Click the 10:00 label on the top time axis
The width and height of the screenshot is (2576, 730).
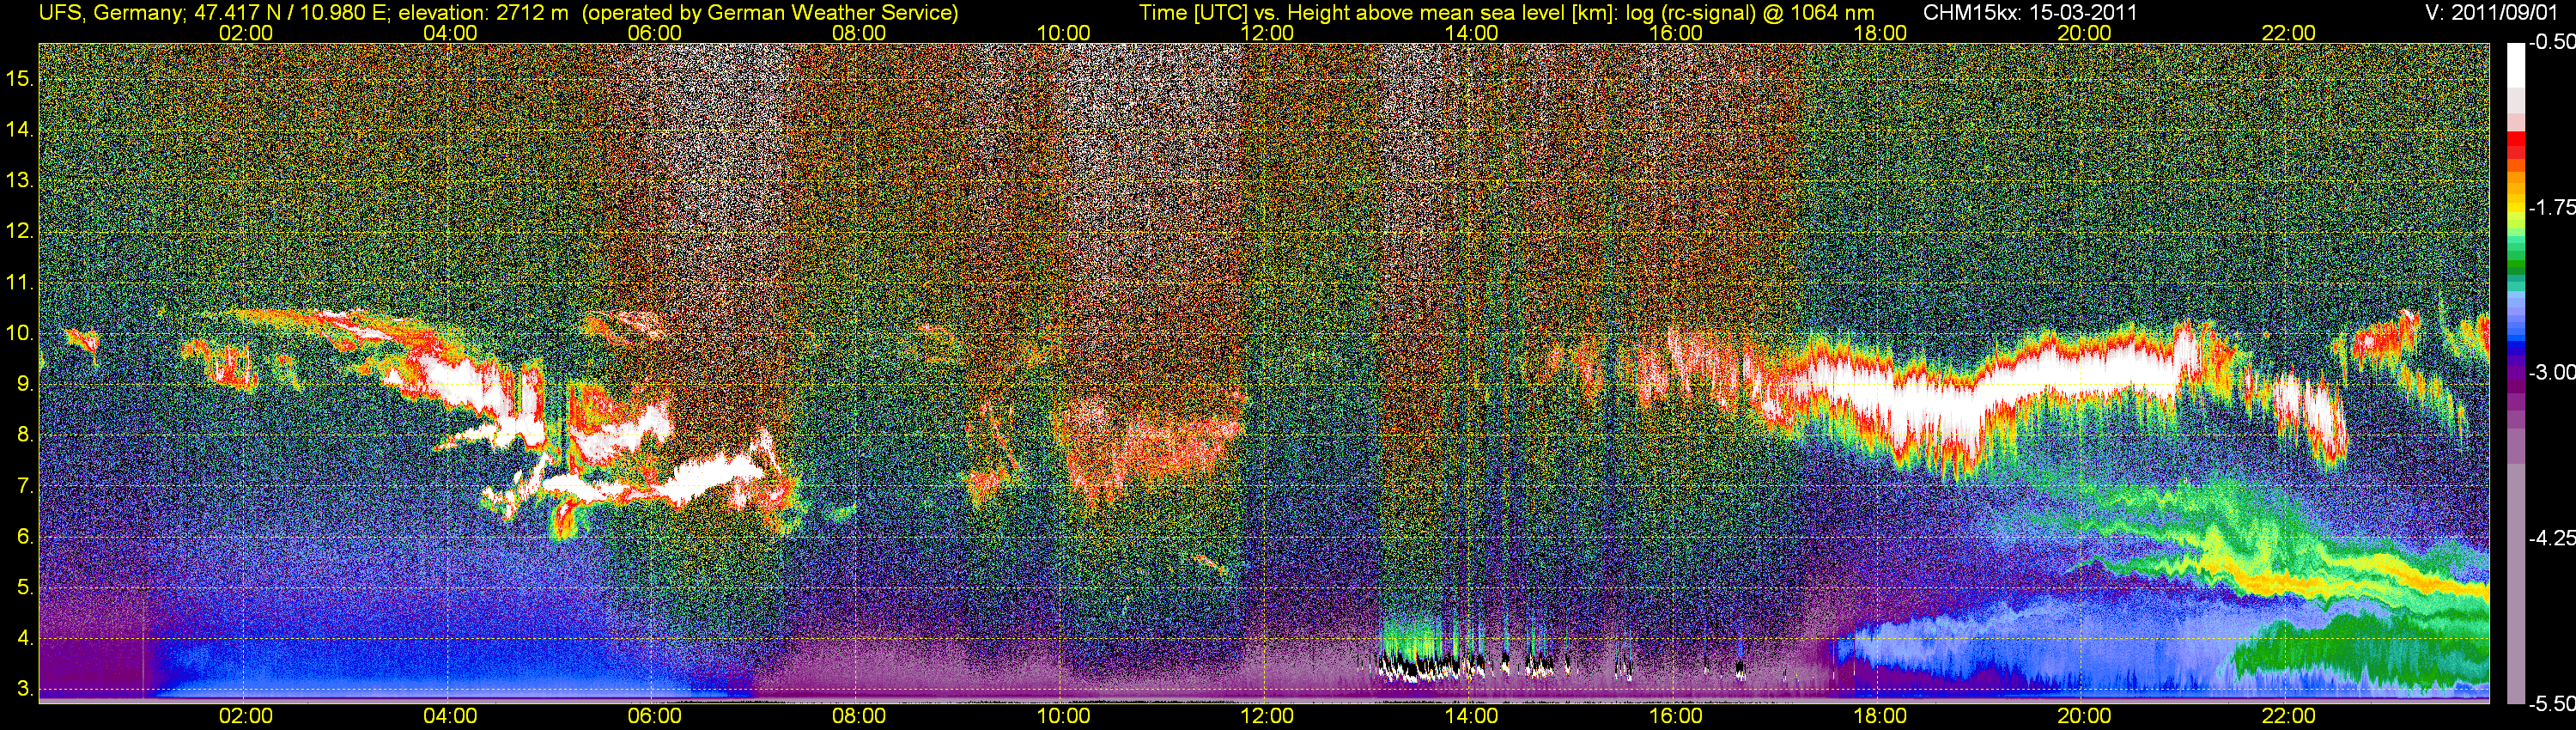click(x=1063, y=33)
